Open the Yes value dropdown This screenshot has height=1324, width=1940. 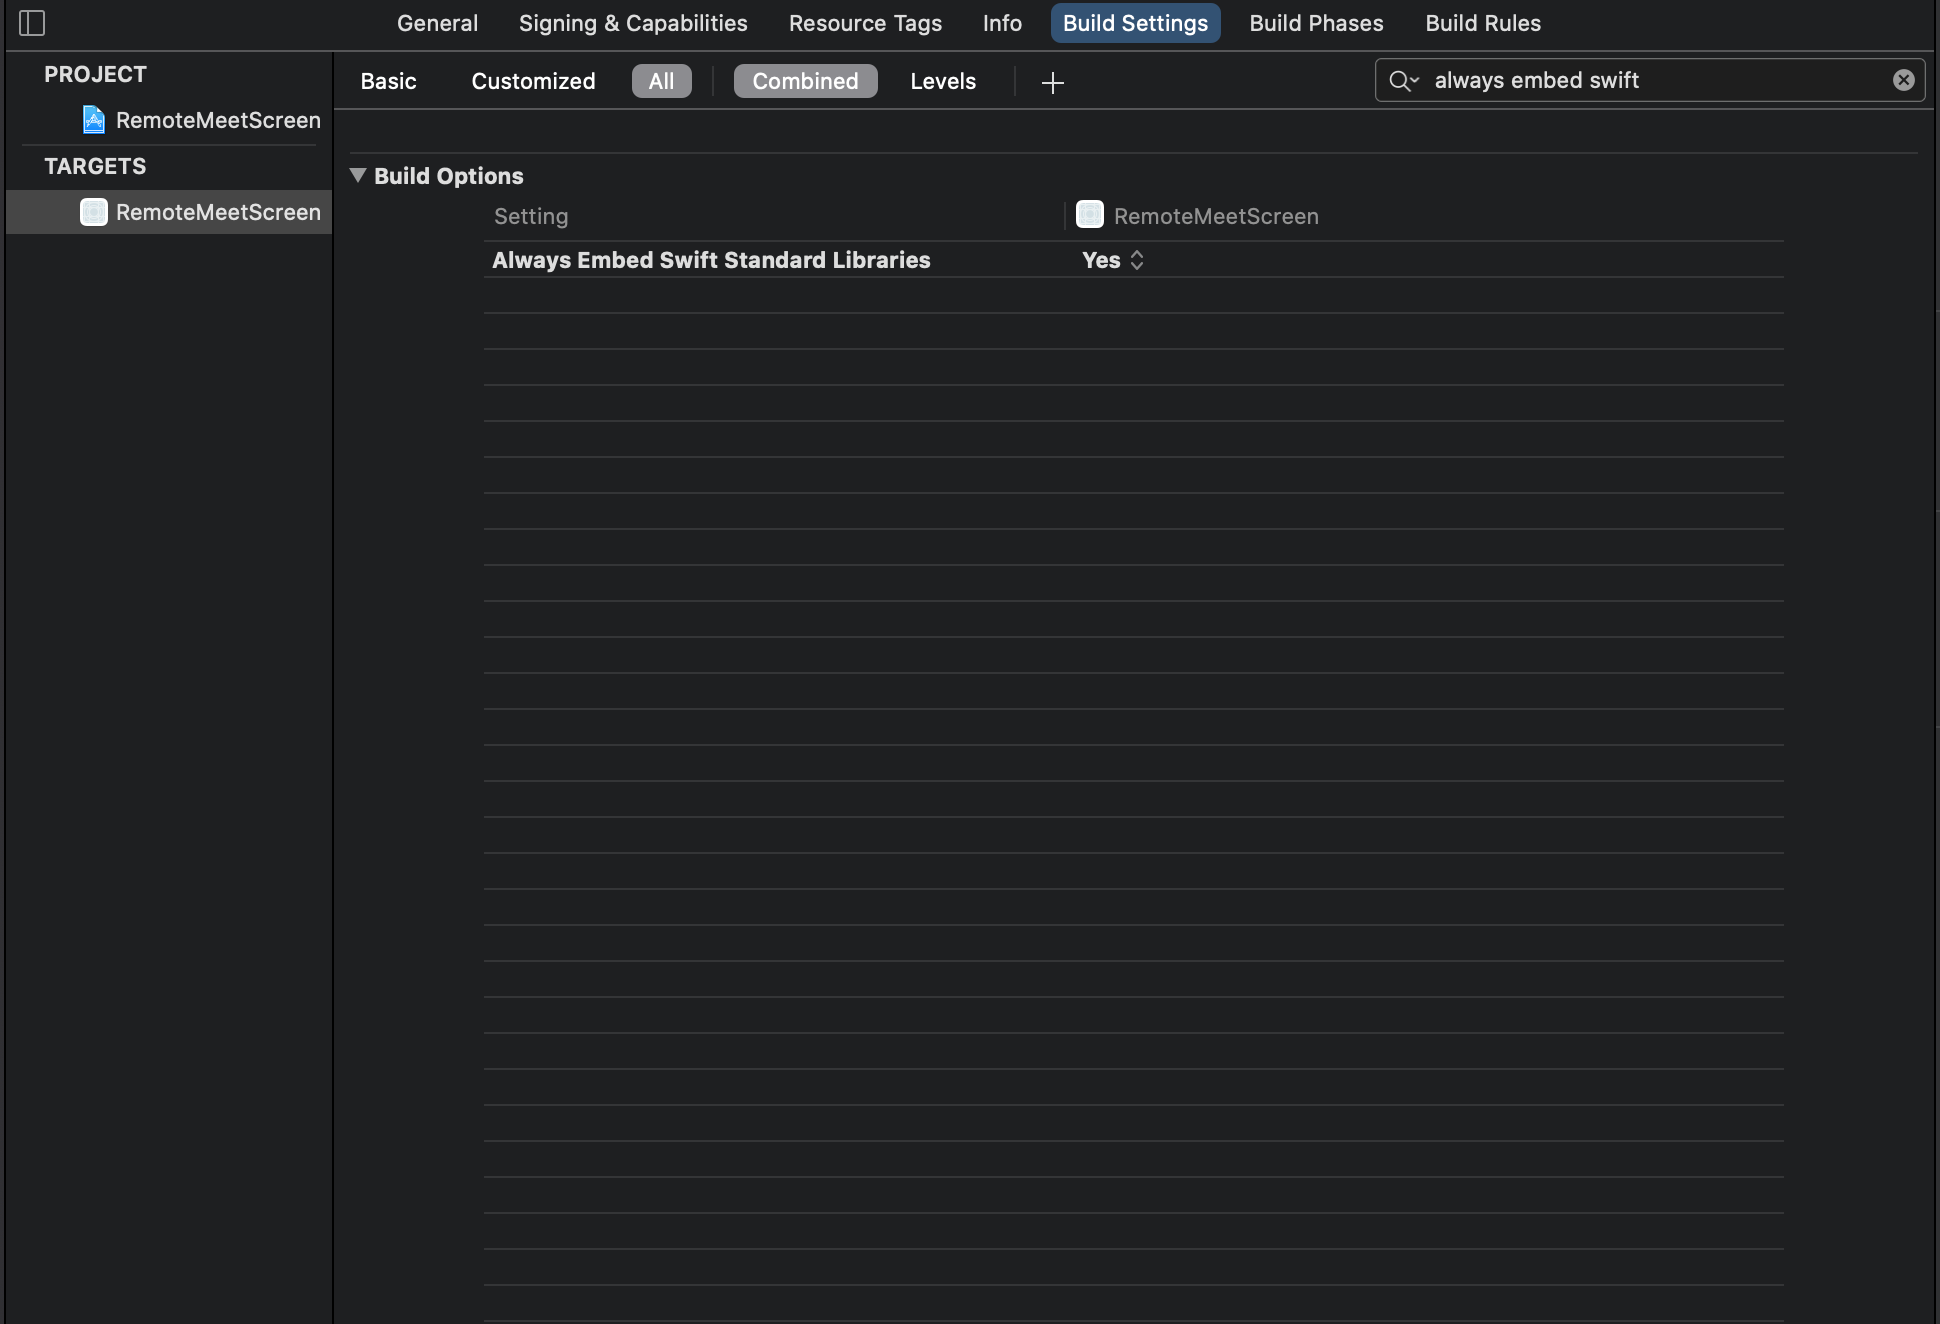[1112, 260]
